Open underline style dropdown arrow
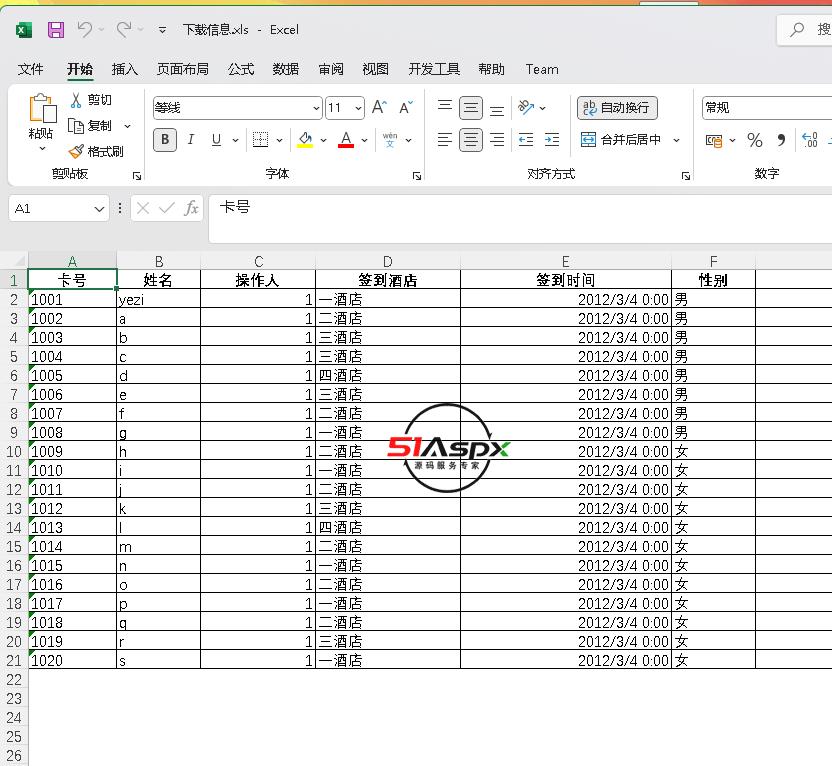Viewport: 832px width, 766px height. [x=236, y=141]
